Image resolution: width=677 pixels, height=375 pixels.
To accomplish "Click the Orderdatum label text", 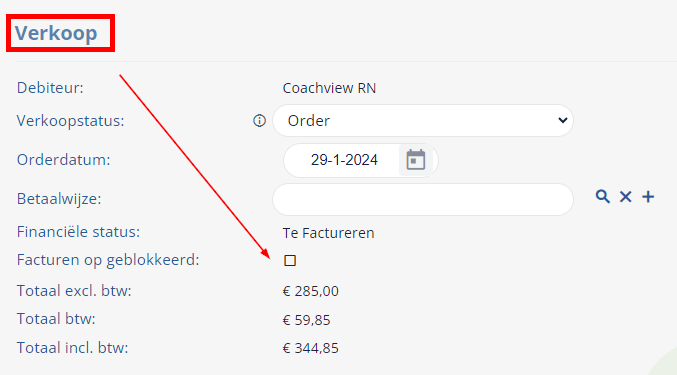I will pyautogui.click(x=63, y=160).
